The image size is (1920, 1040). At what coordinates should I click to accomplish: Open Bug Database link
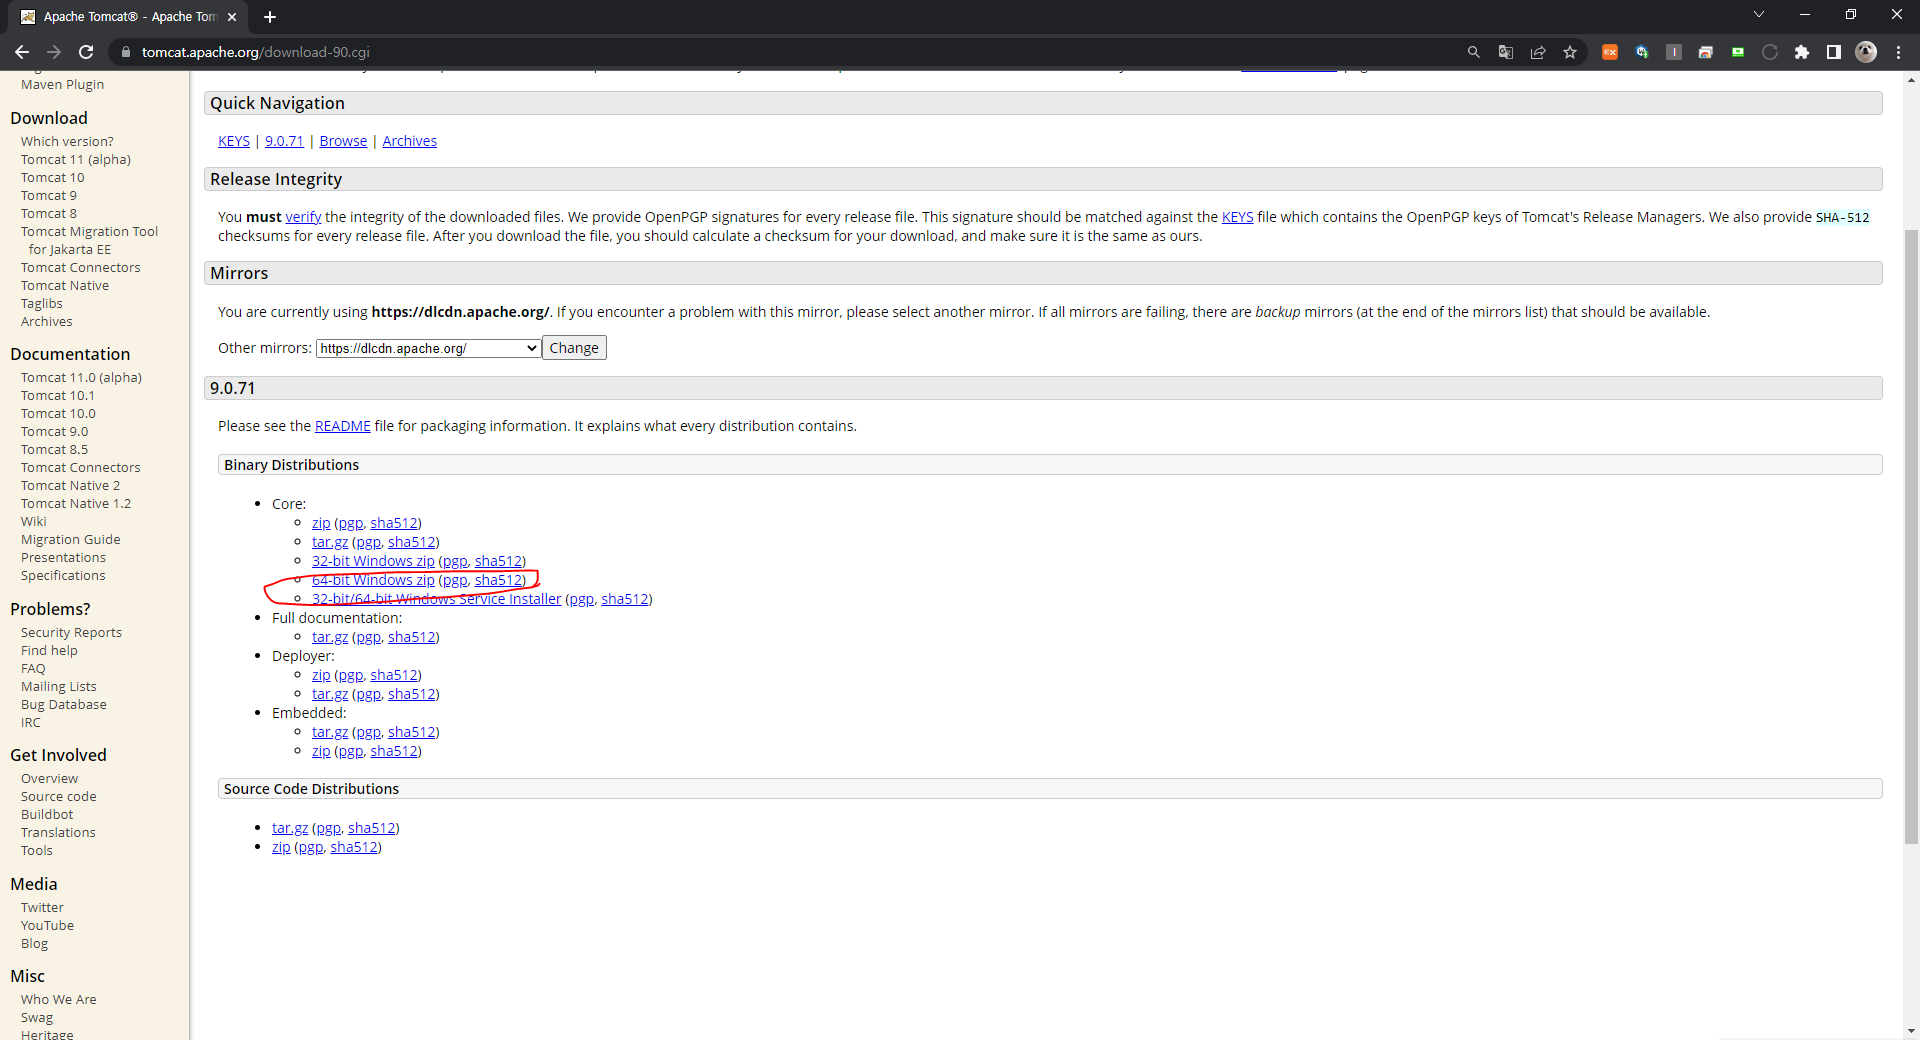click(x=64, y=704)
